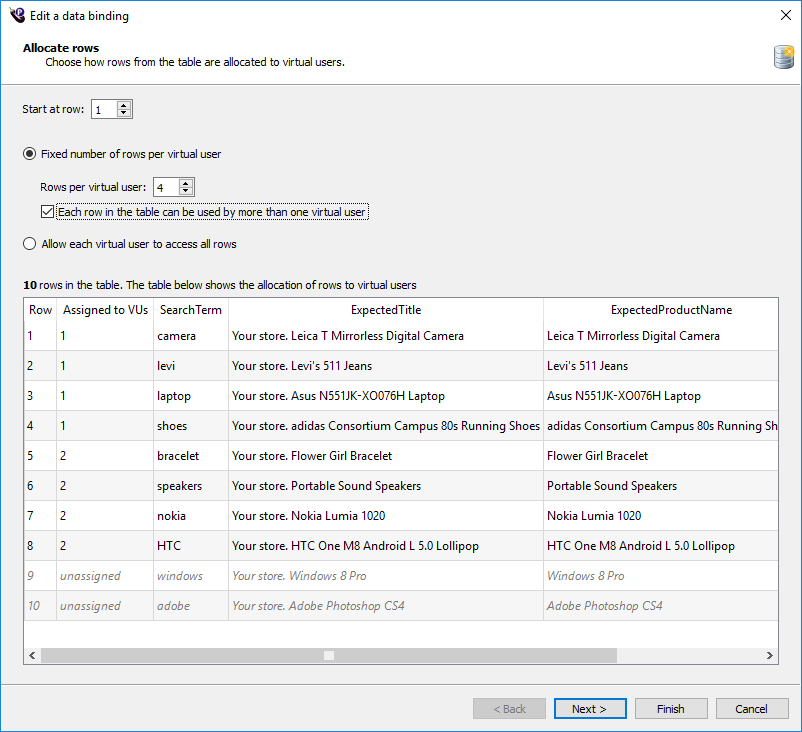Decrease the Start at row value
The width and height of the screenshot is (802, 732).
124,113
